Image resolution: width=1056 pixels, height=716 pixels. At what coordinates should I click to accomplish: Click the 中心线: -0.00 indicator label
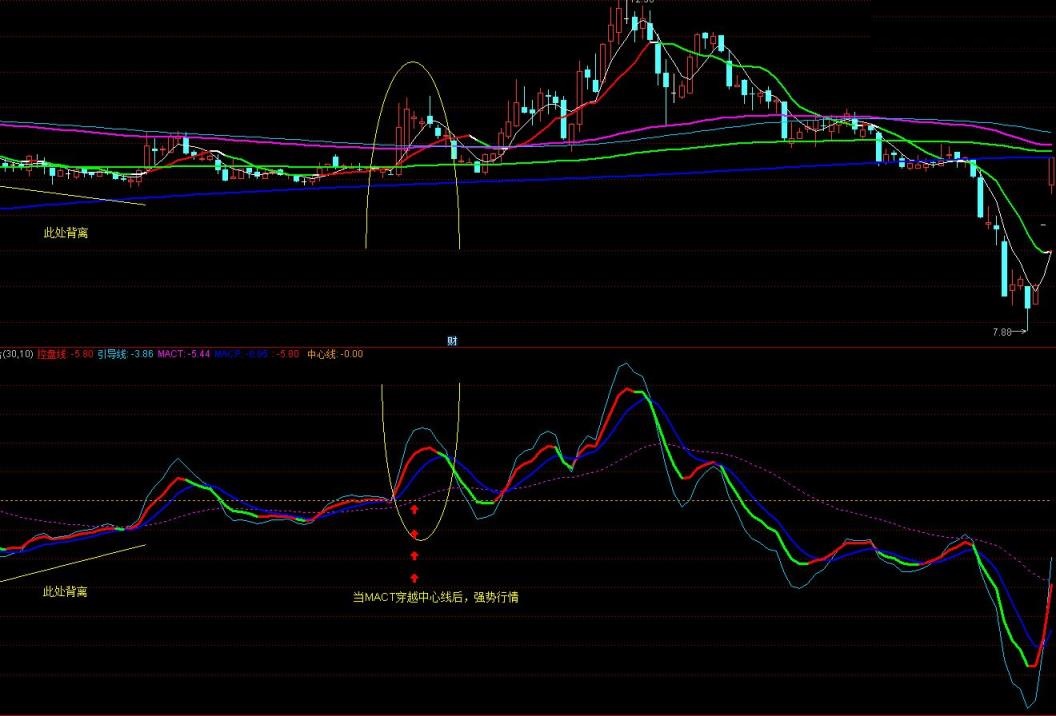click(335, 354)
